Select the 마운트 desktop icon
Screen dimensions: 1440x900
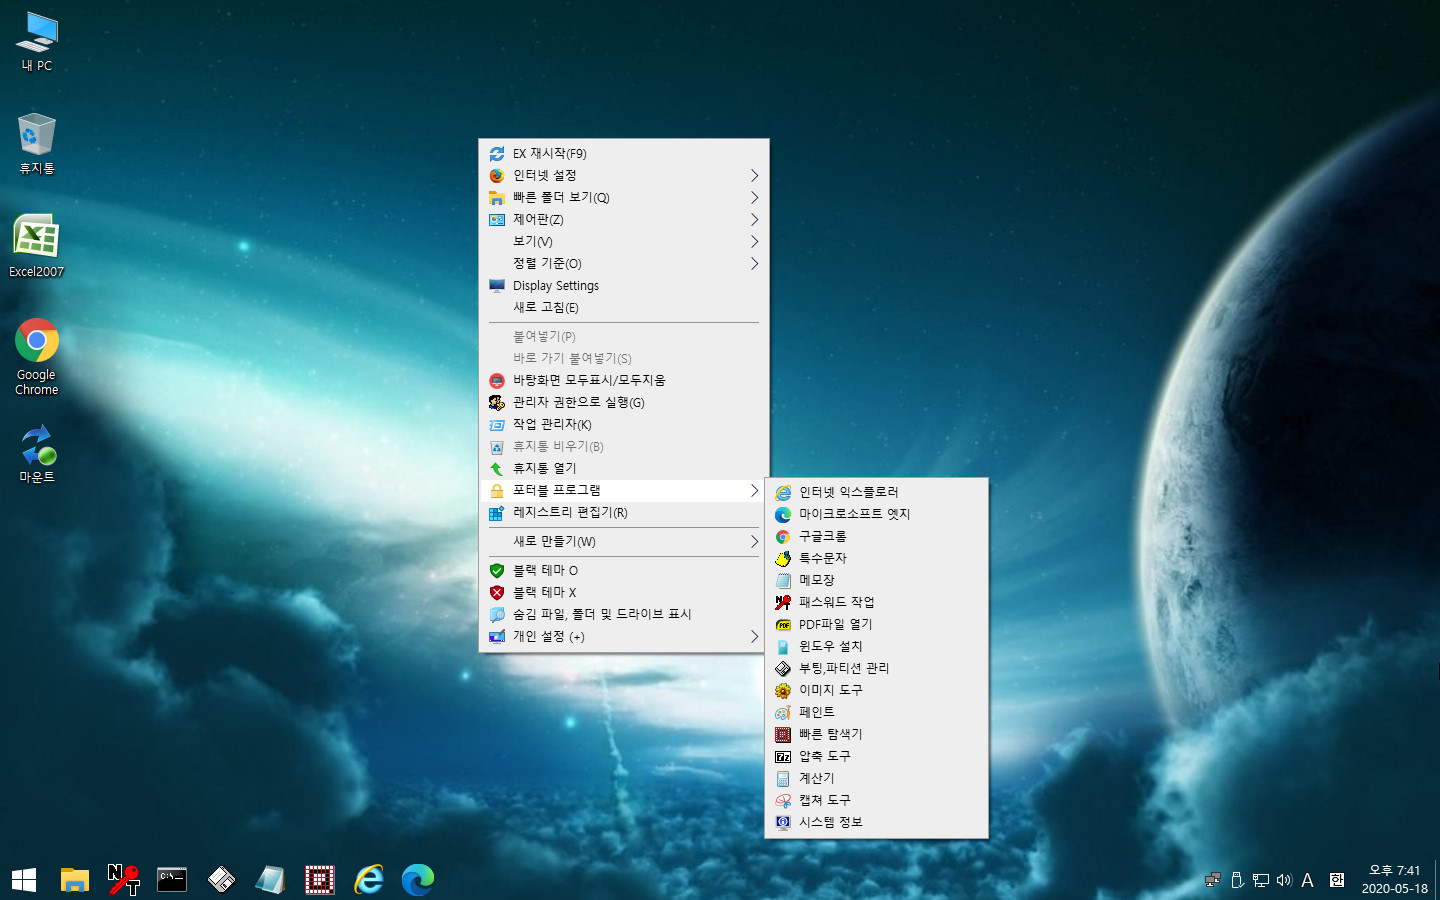(x=37, y=455)
